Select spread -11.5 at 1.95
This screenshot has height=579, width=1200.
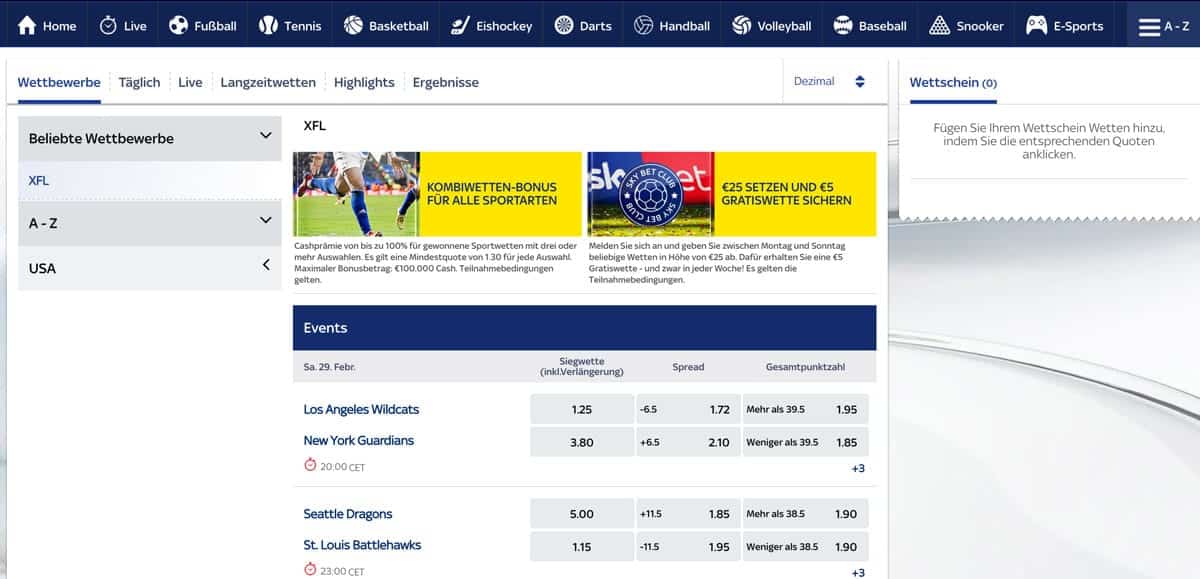(688, 547)
